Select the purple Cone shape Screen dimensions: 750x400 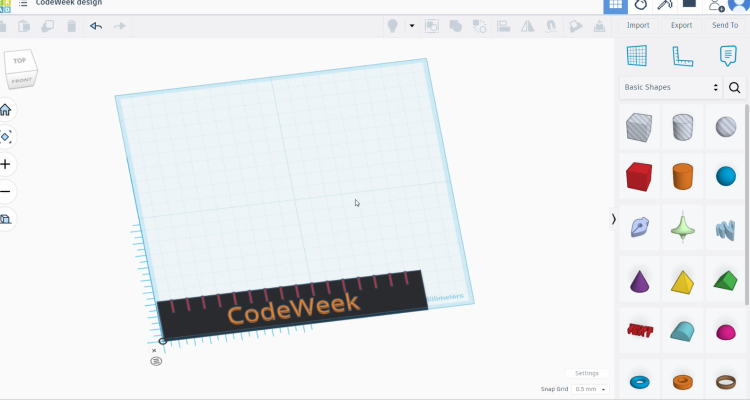[639, 281]
